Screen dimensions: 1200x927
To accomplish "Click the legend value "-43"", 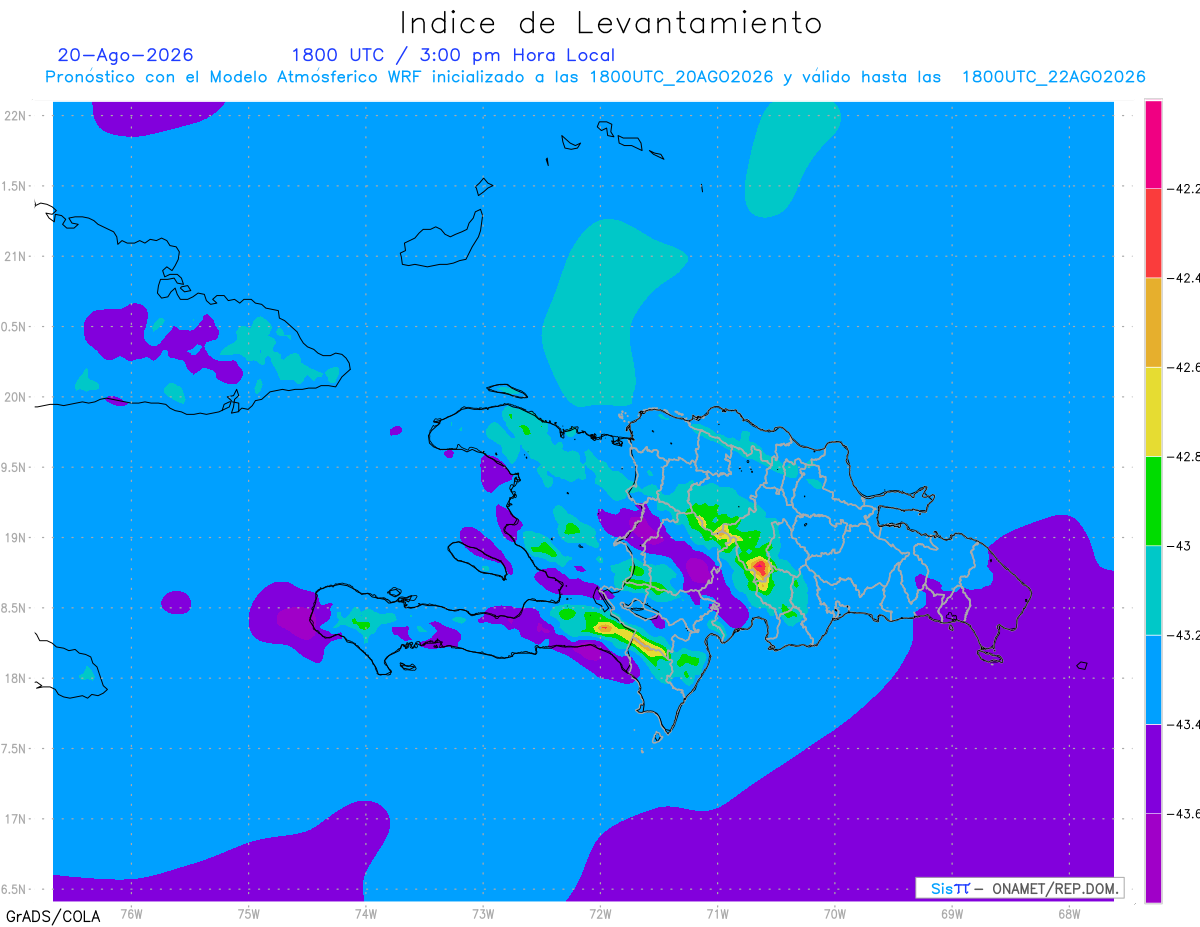I will 1178,546.
